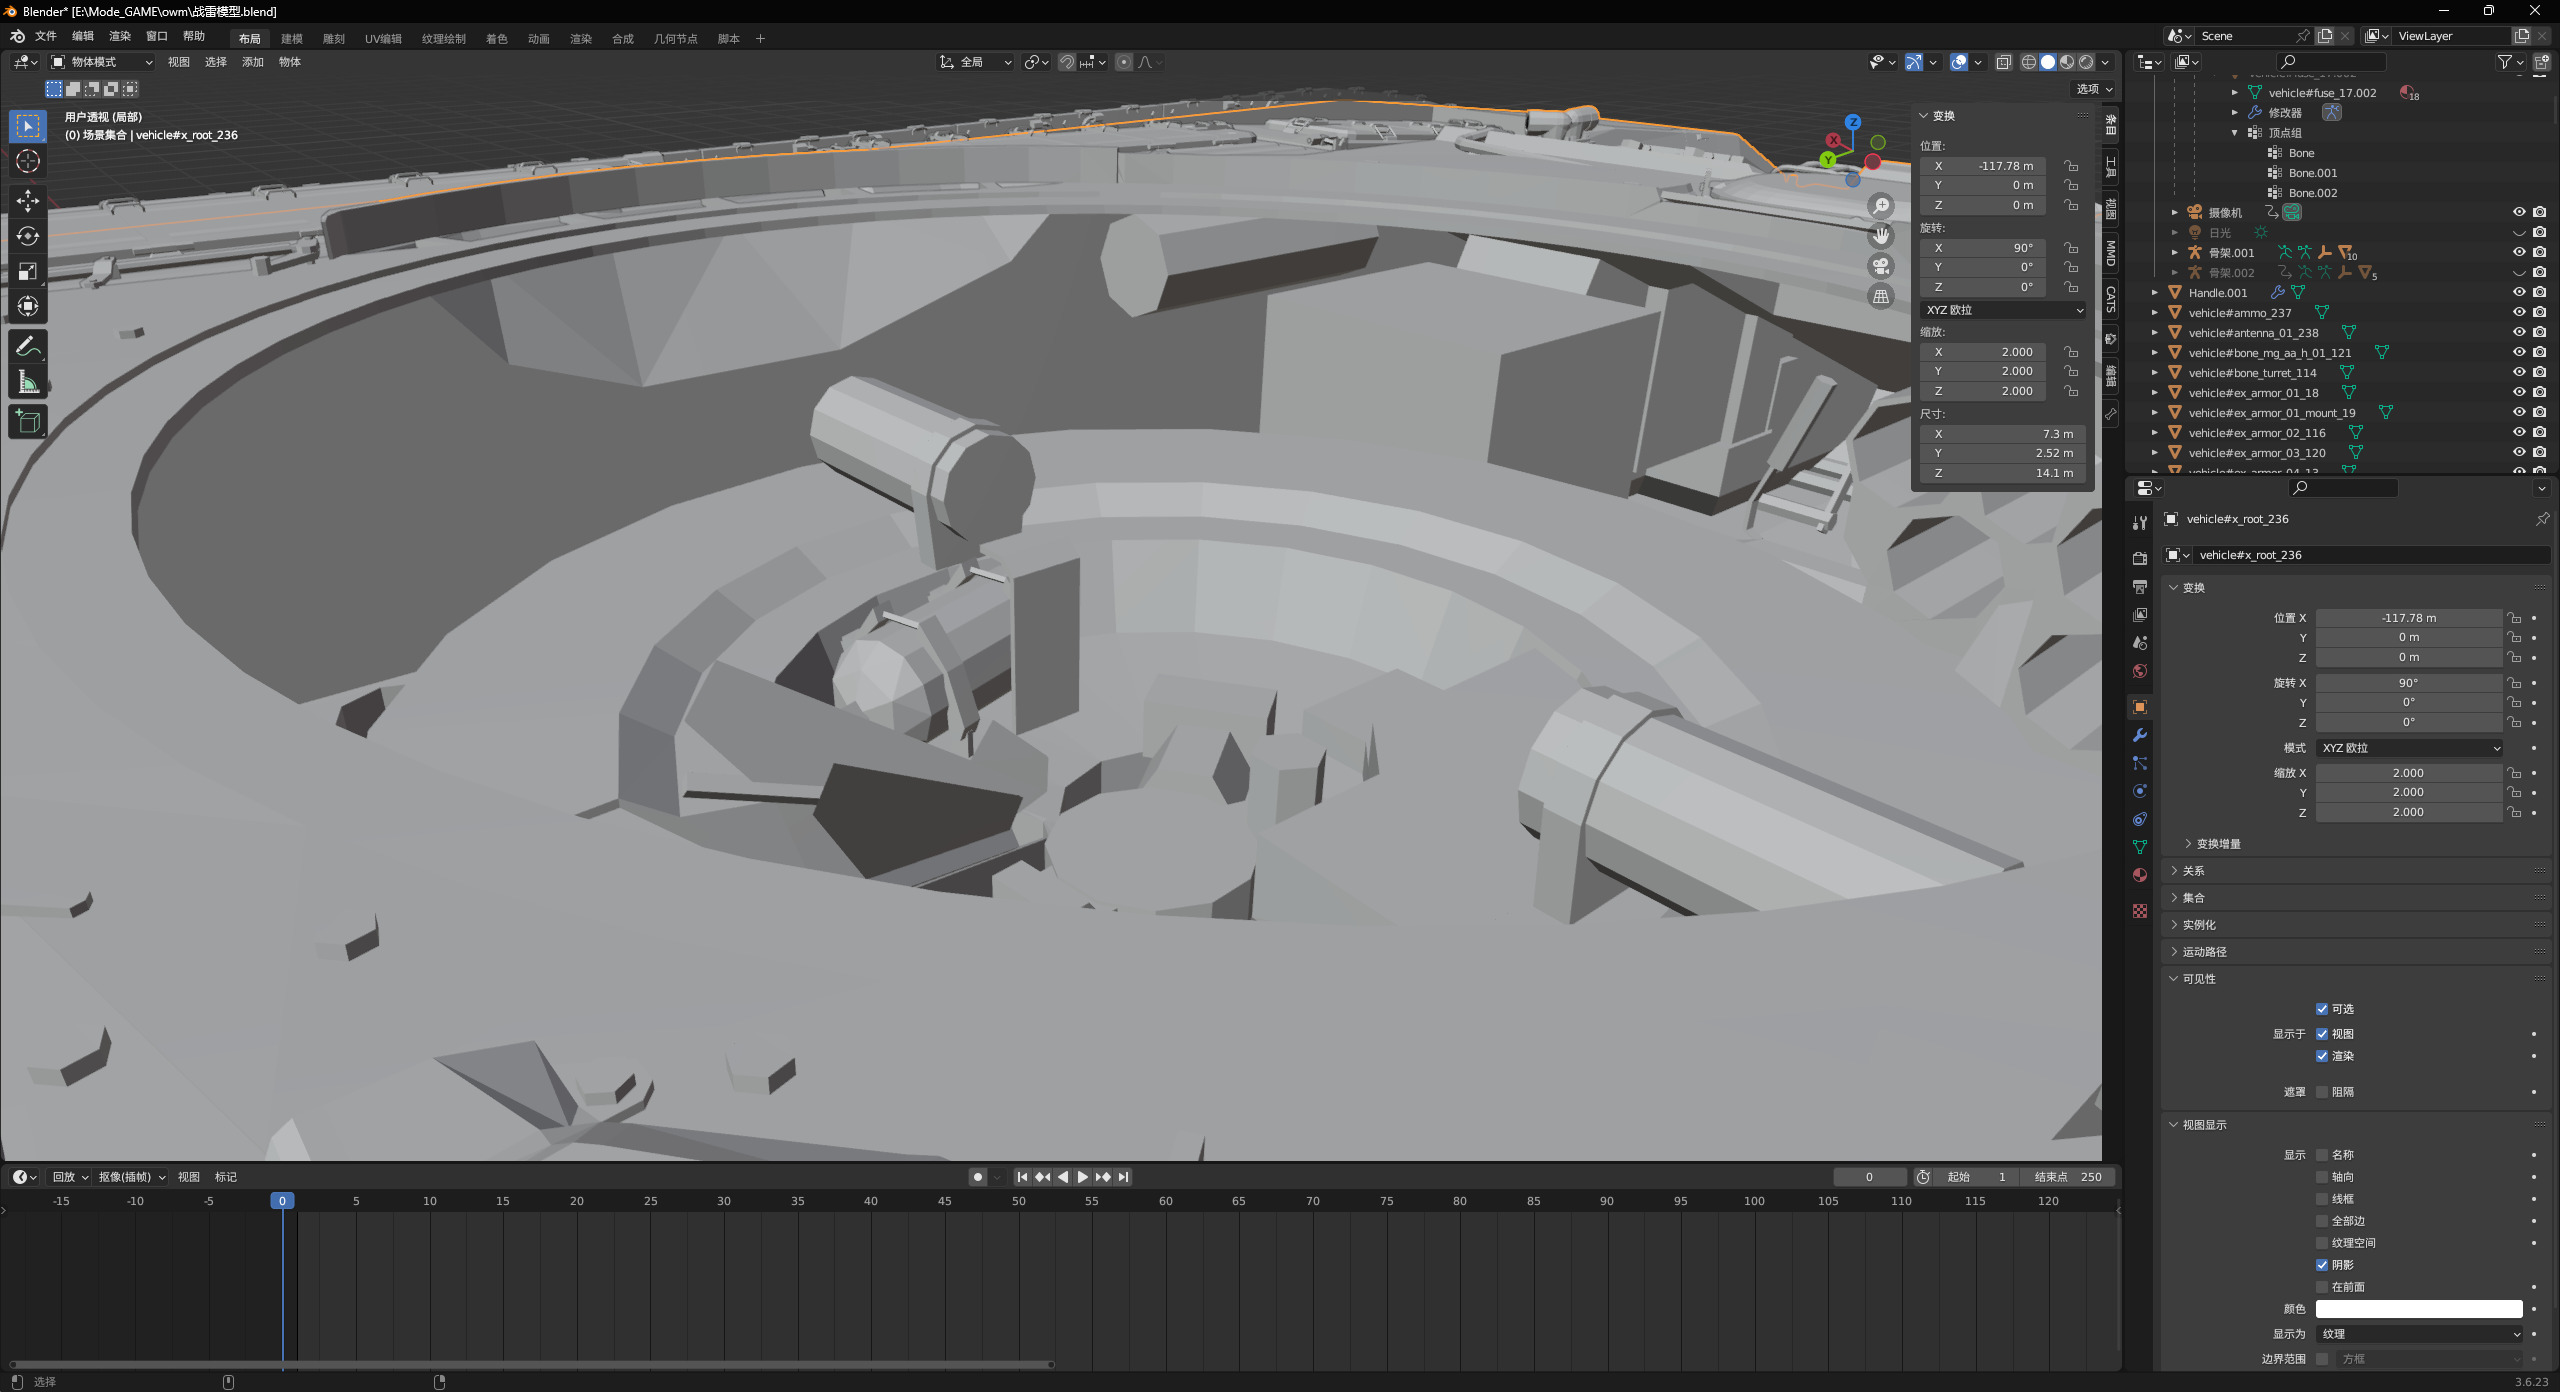Image resolution: width=2560 pixels, height=1392 pixels.
Task: Click the camera view gizmo button
Action: tap(1881, 266)
